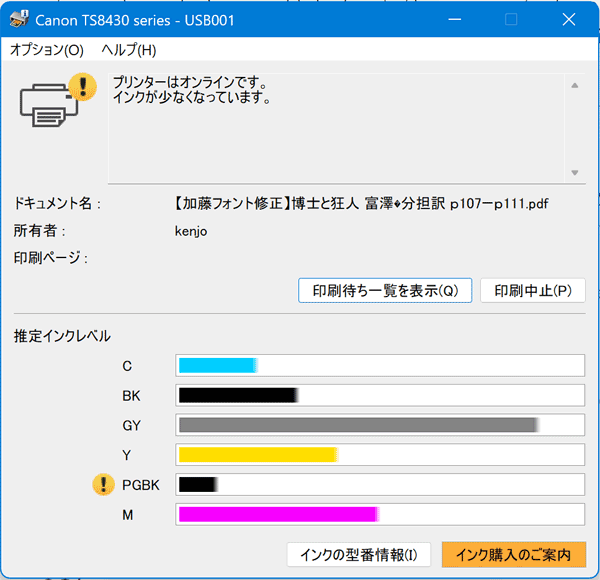Click the document name PDF text
This screenshot has width=600, height=580.
click(x=362, y=203)
